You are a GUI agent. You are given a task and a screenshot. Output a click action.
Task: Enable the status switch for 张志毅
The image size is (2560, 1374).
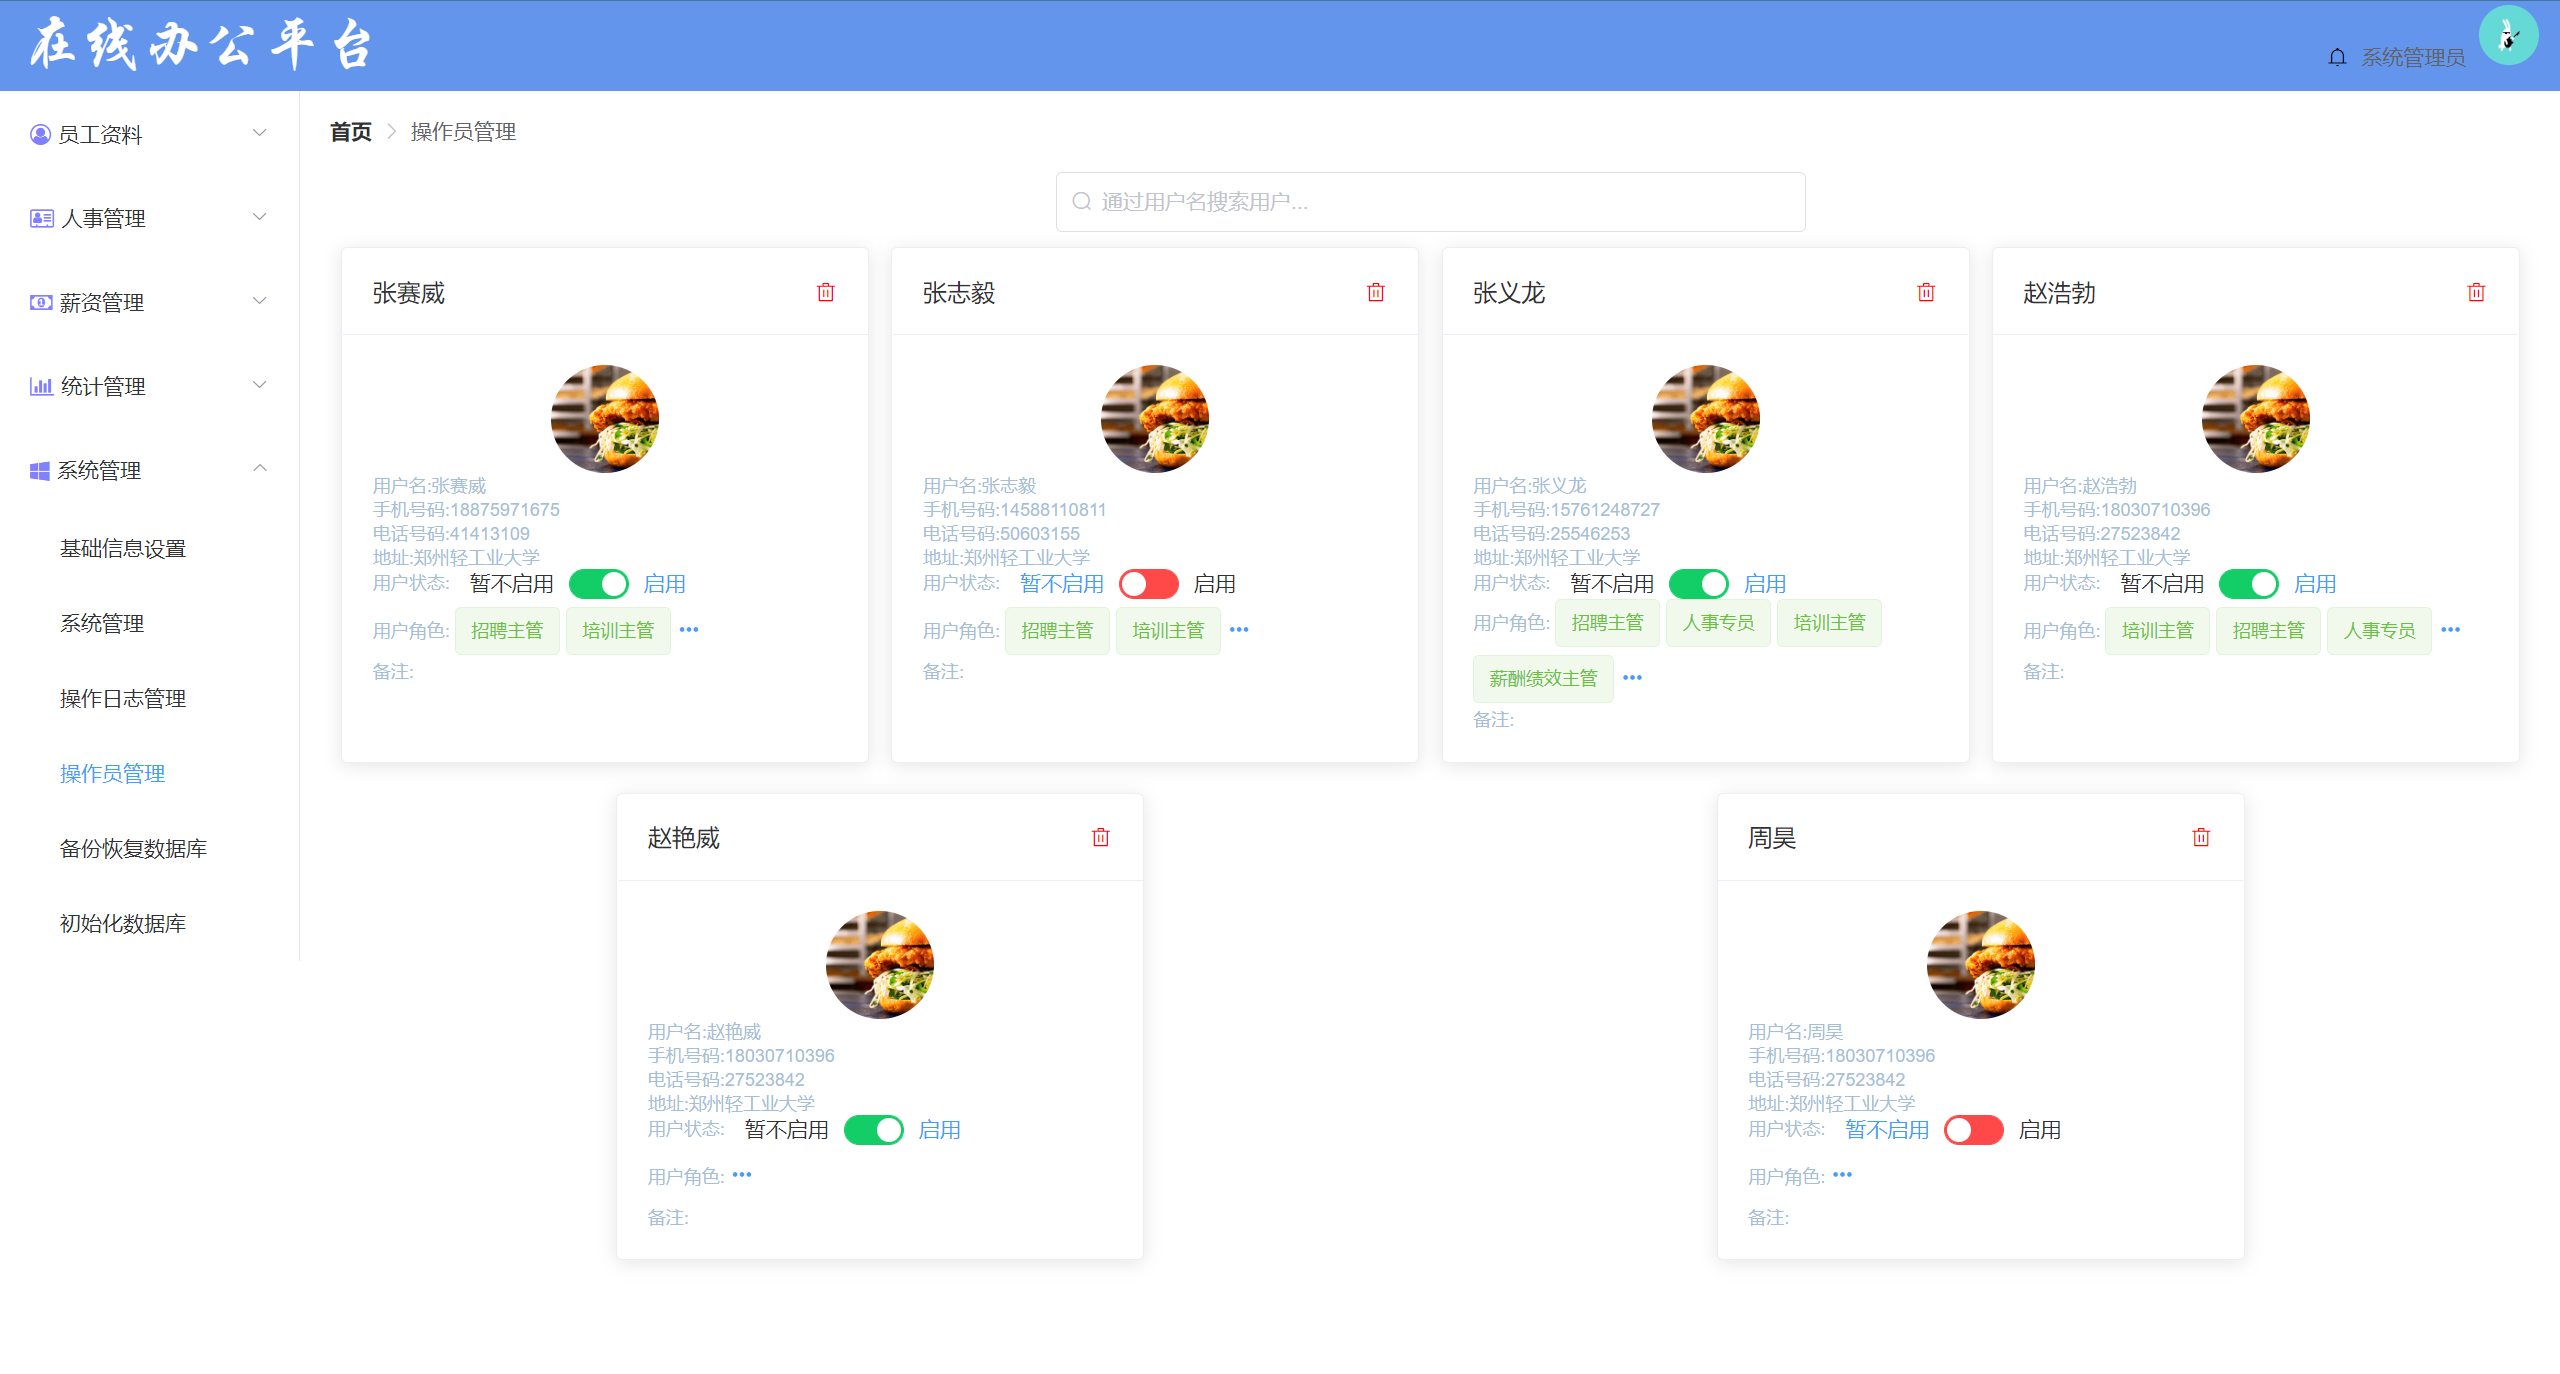(x=1148, y=583)
